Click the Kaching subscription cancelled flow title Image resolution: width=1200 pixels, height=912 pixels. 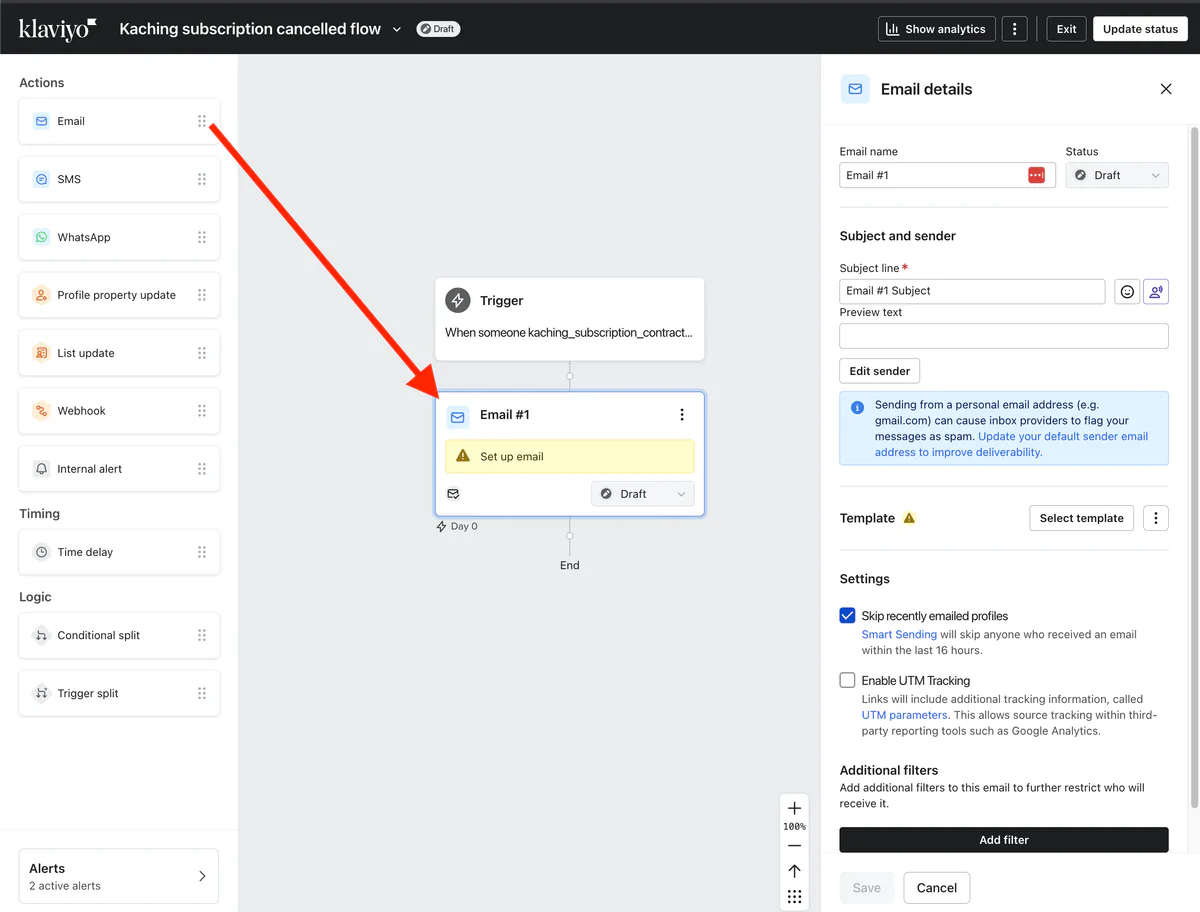coord(250,29)
